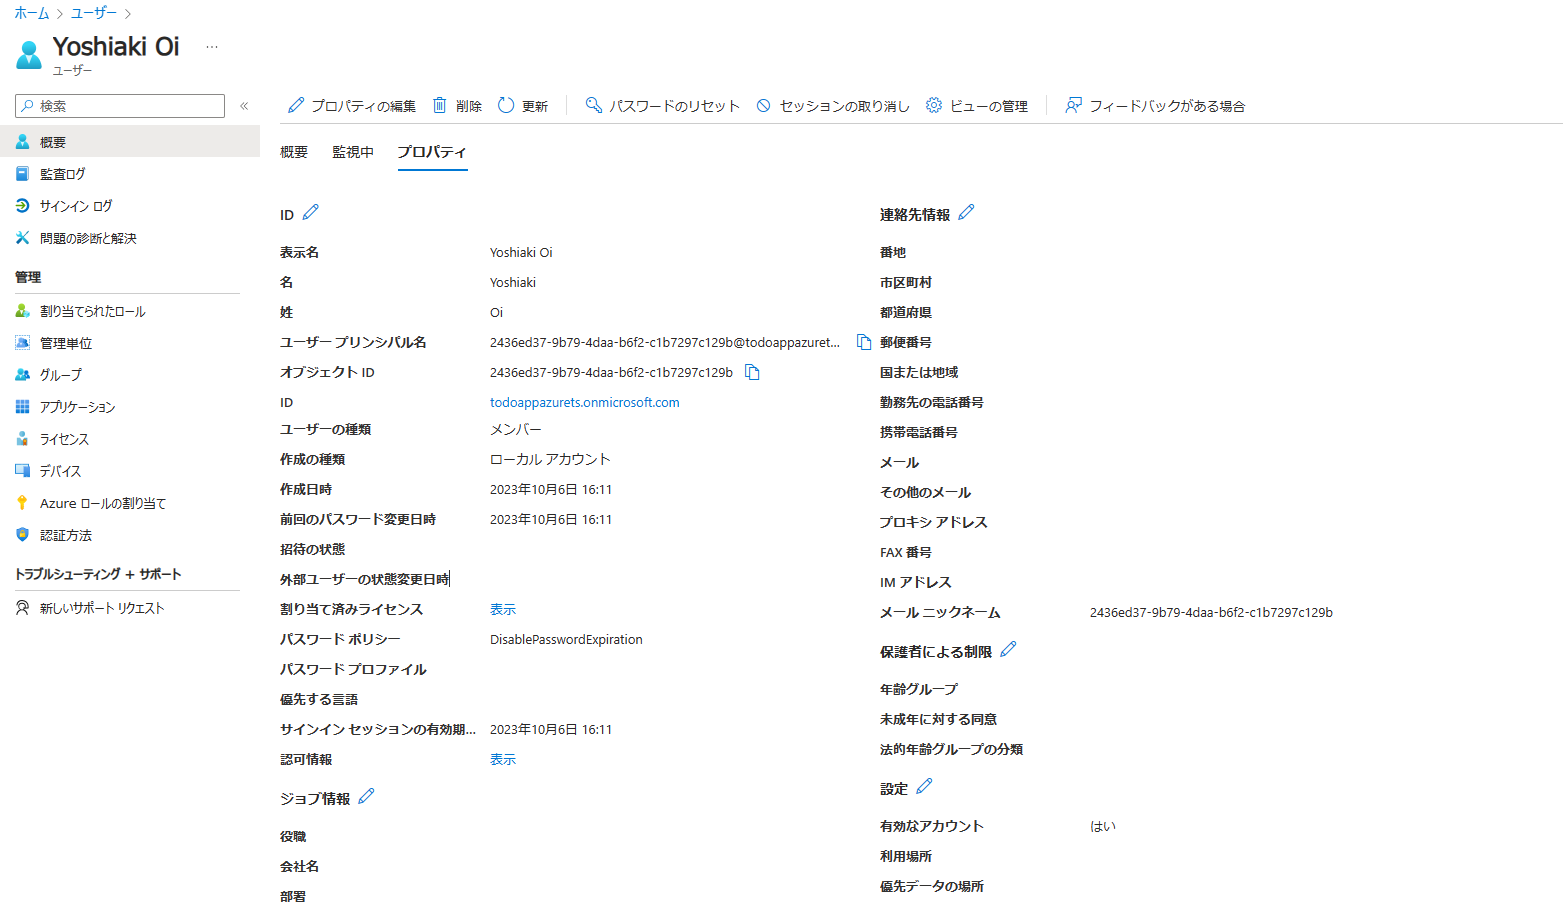
Task: Copy the ユーザー プリンシパル名 value
Action: (864, 342)
